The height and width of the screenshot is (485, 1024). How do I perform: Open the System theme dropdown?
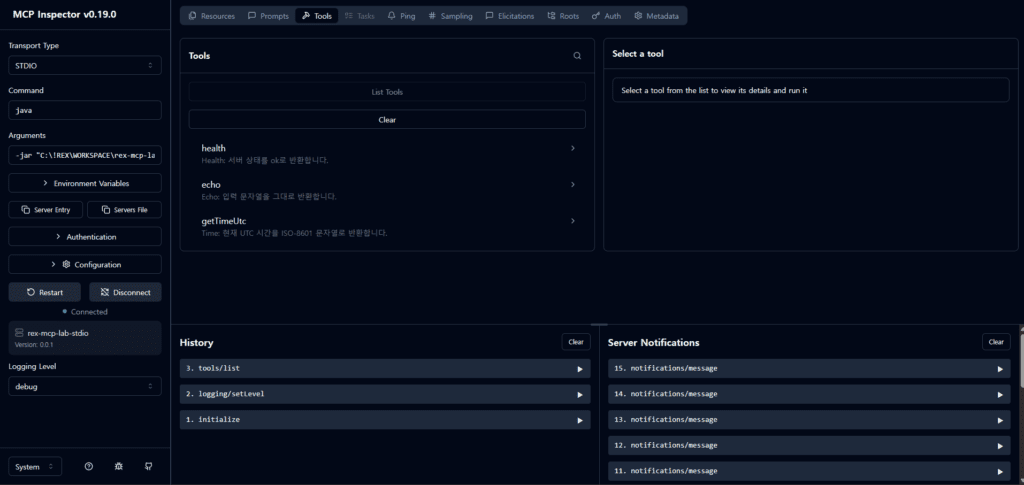[x=35, y=467]
